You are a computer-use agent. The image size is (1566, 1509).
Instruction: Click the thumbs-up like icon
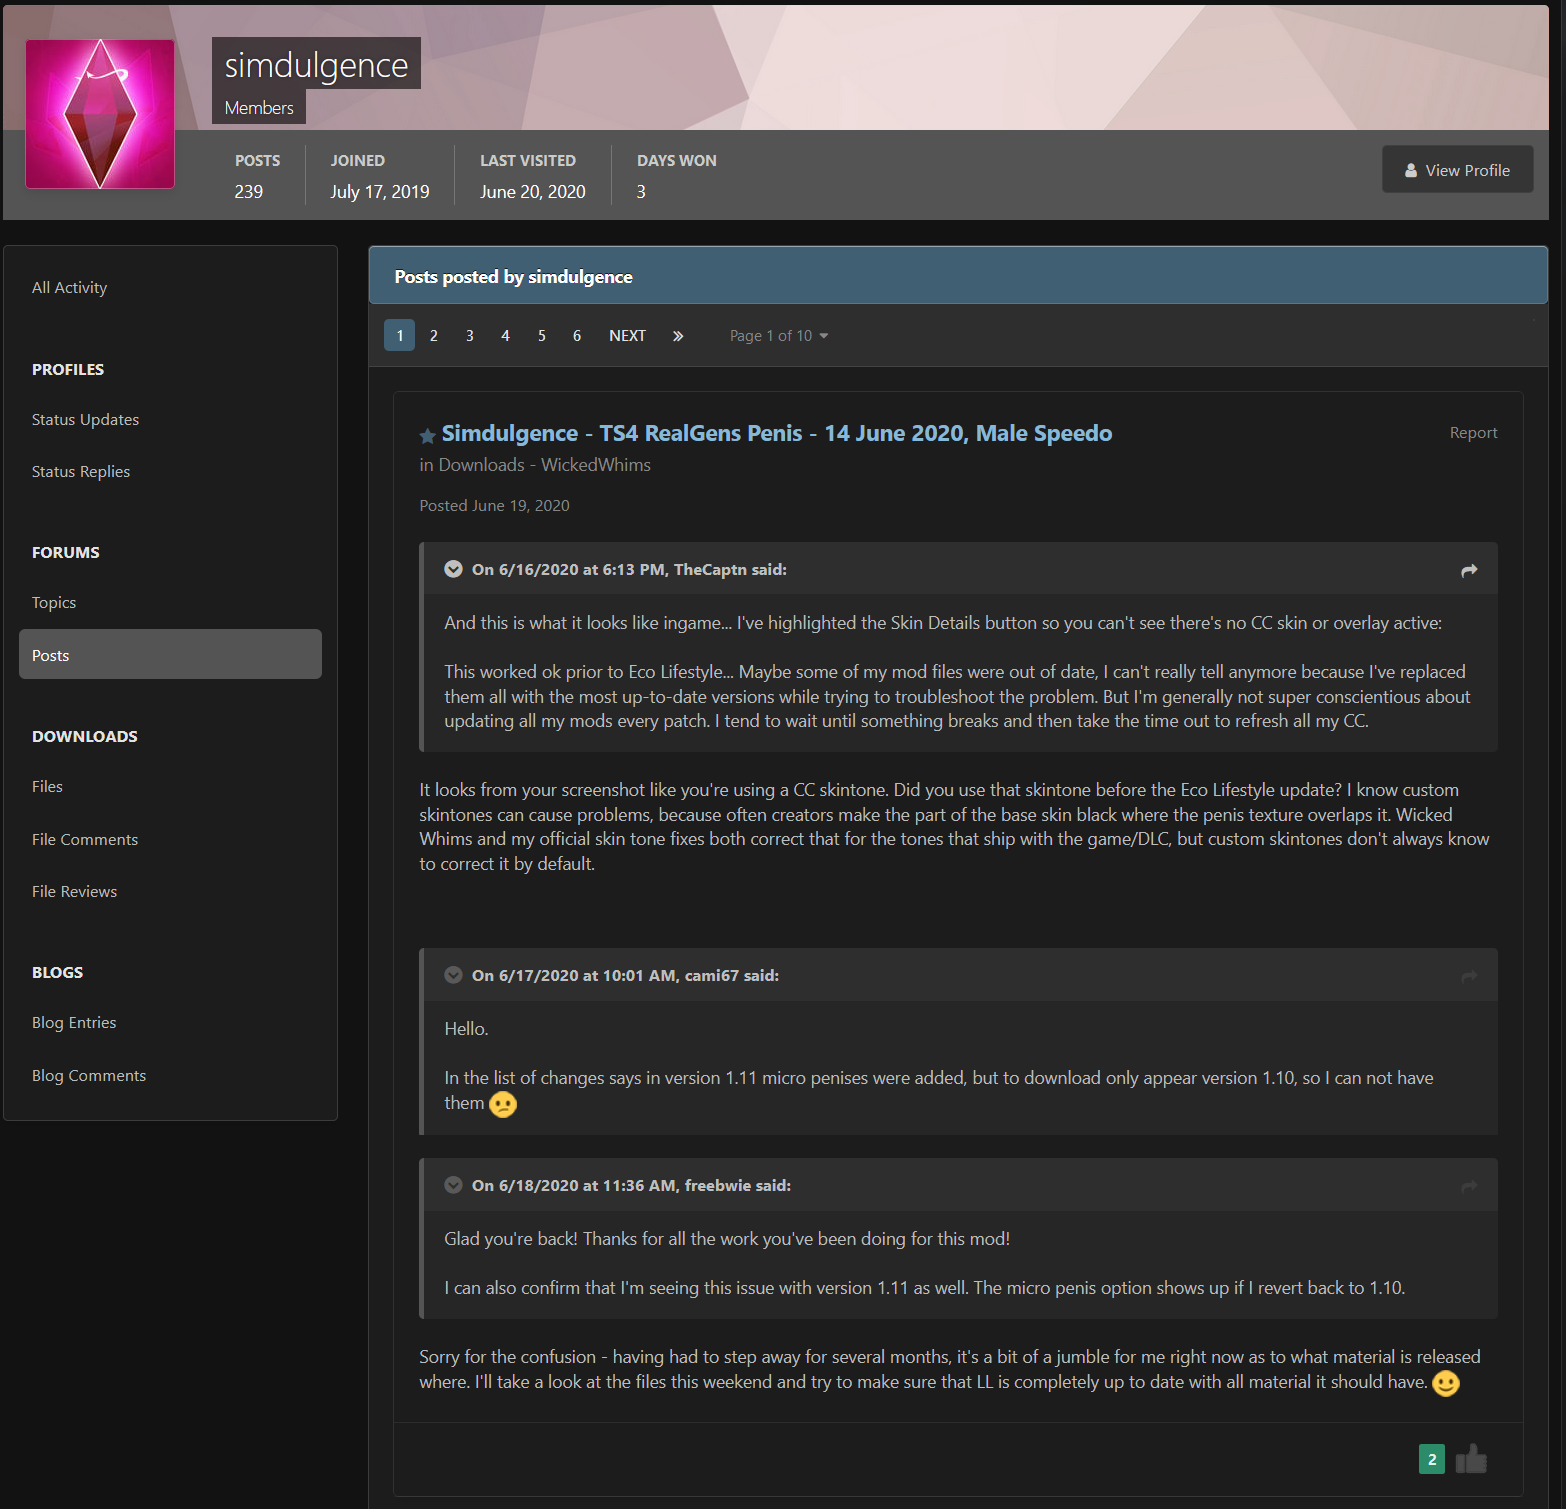click(1470, 1459)
